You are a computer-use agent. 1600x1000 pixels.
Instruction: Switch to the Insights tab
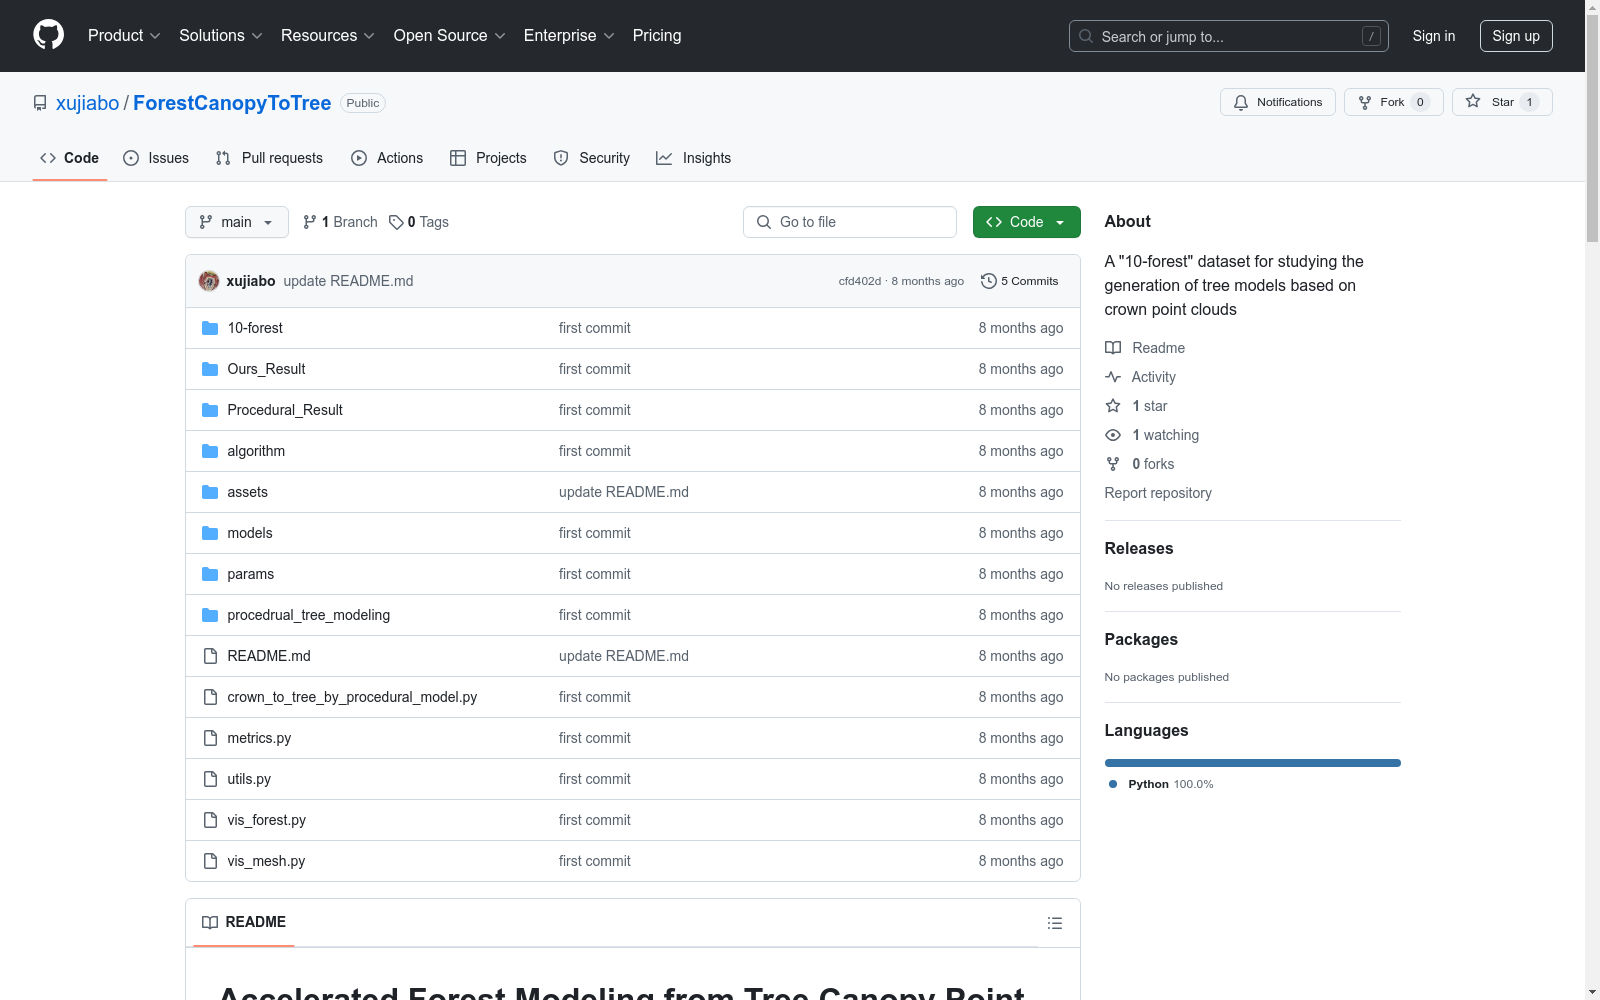693,158
